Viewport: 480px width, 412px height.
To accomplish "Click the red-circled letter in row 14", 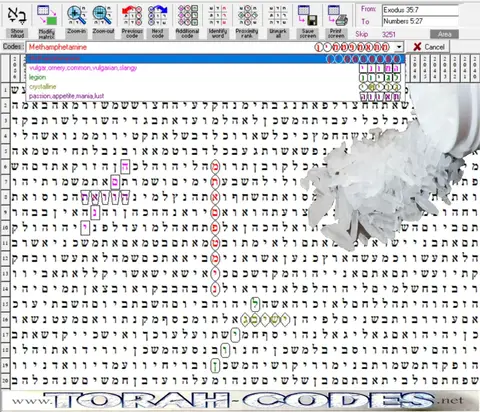I will (x=215, y=288).
